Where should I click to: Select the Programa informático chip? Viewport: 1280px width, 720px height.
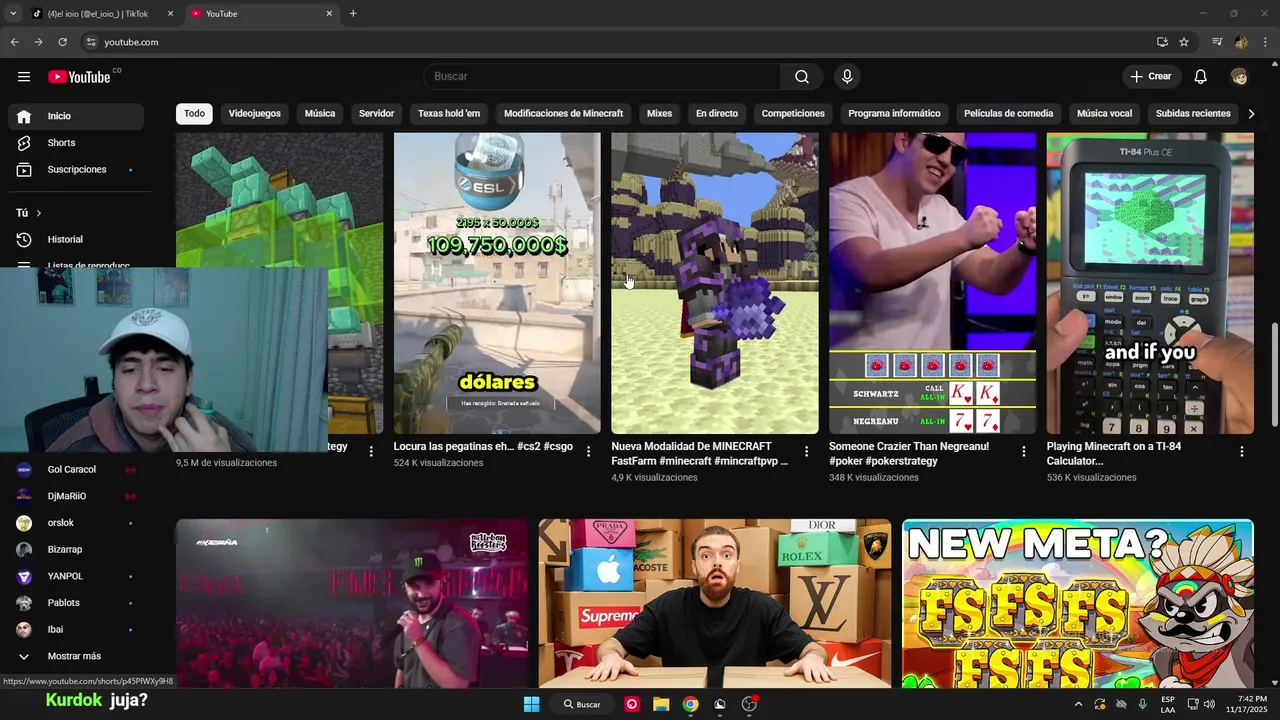click(x=894, y=114)
